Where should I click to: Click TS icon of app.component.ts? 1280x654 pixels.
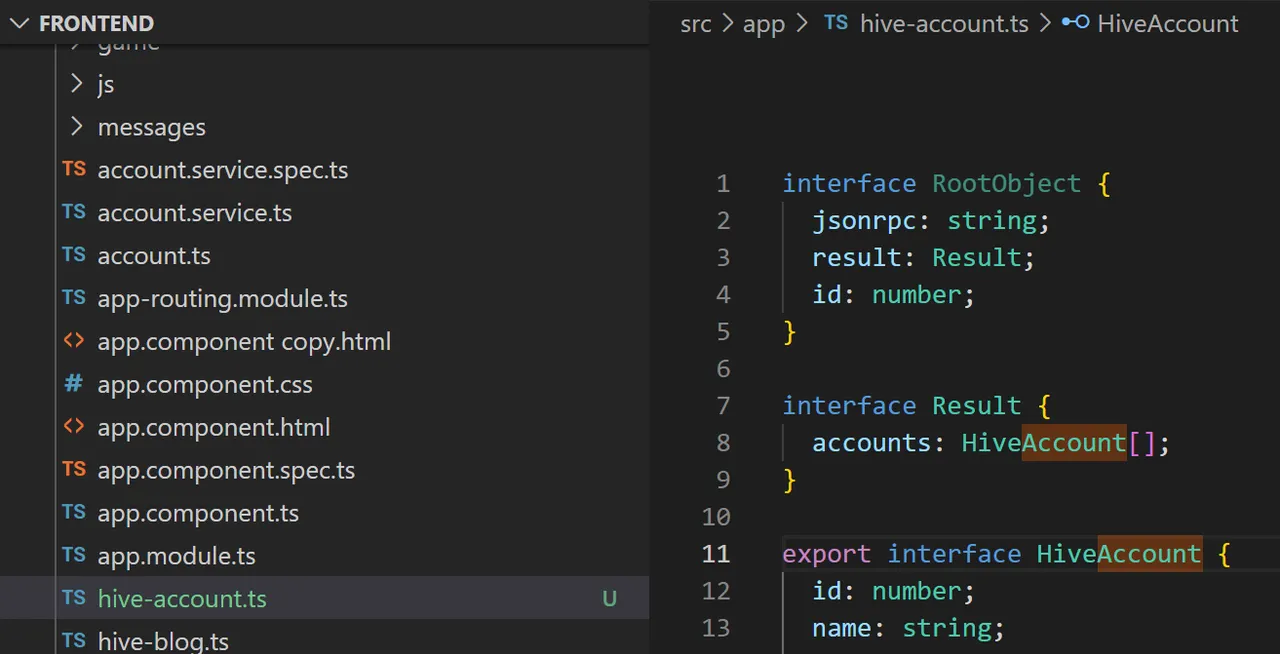coord(74,513)
